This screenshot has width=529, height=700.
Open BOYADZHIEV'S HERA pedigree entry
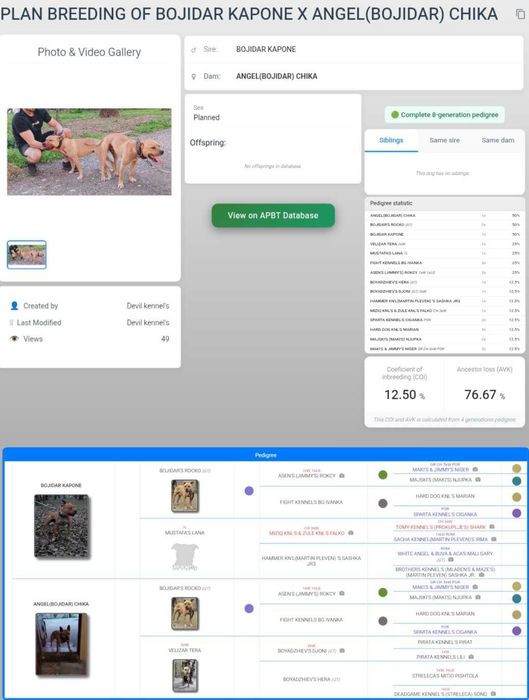coord(311,679)
